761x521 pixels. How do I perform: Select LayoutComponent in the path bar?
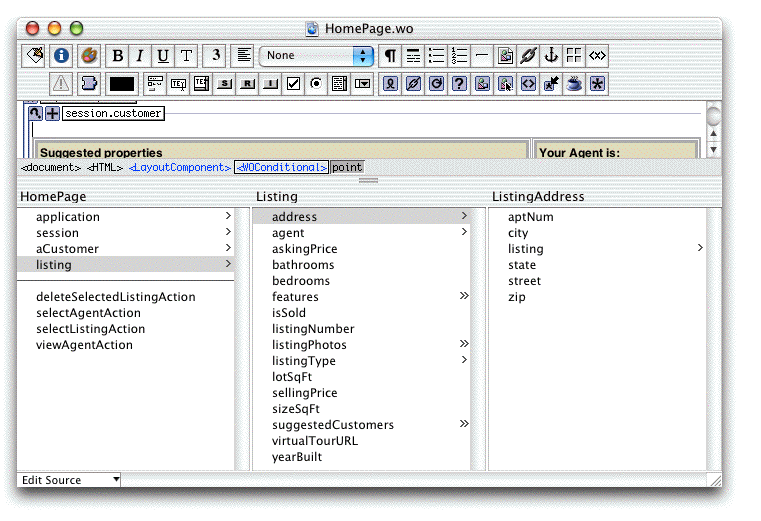click(x=180, y=167)
